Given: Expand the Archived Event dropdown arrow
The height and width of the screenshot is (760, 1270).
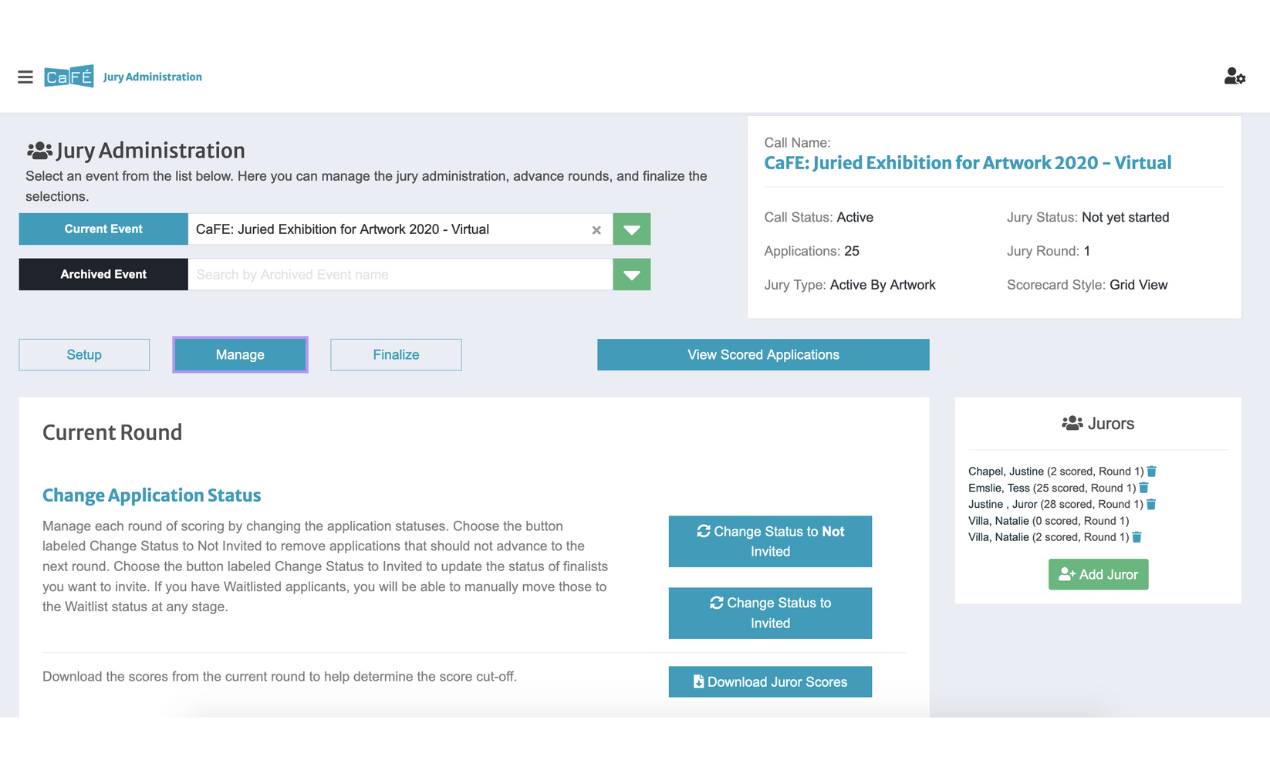Looking at the screenshot, I should pos(631,274).
